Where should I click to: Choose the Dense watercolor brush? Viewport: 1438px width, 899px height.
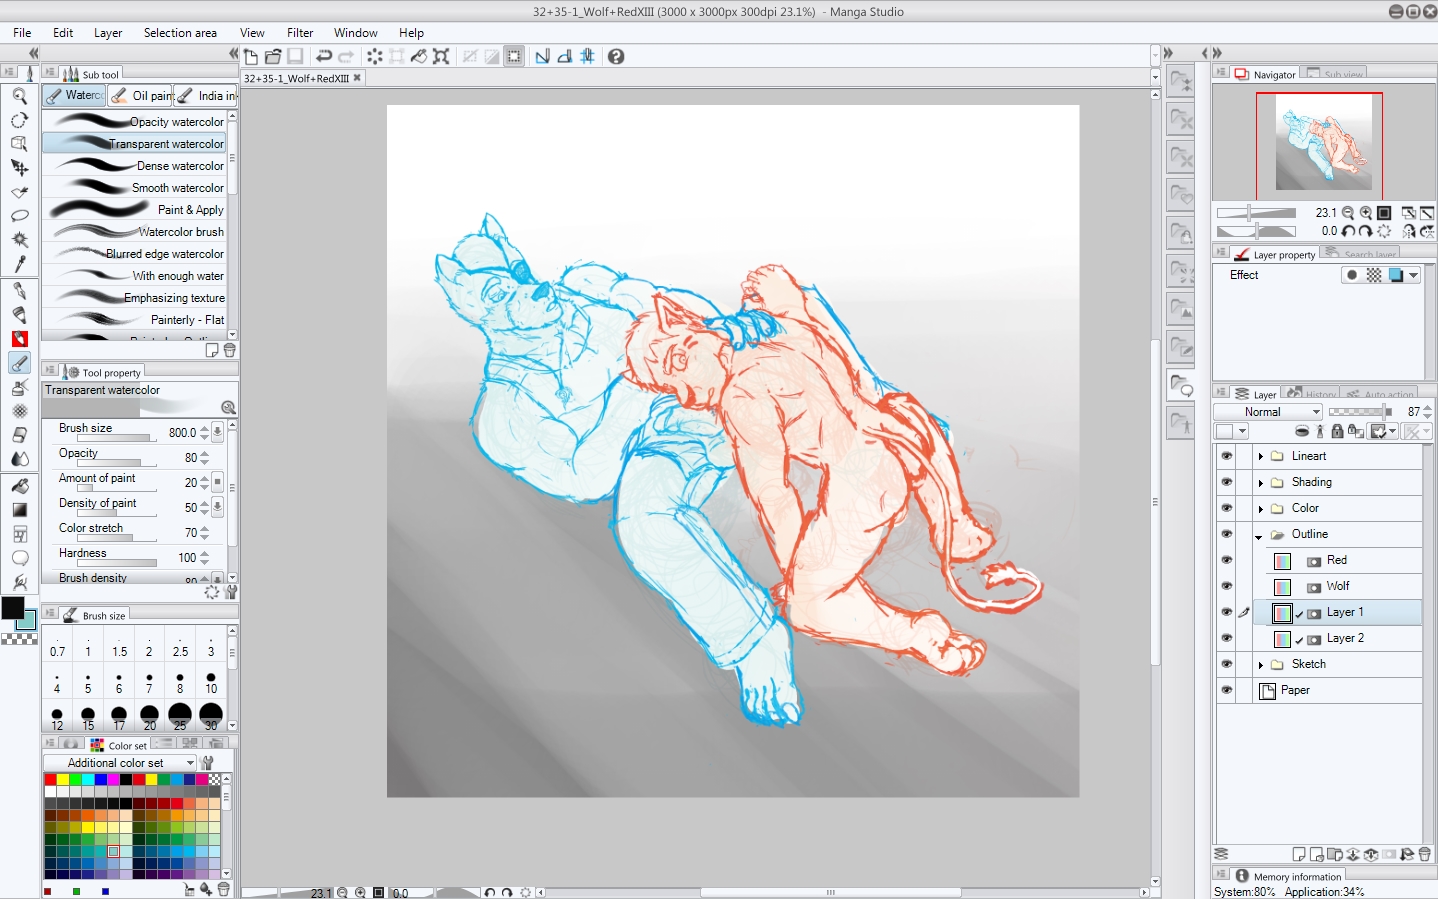(x=135, y=166)
